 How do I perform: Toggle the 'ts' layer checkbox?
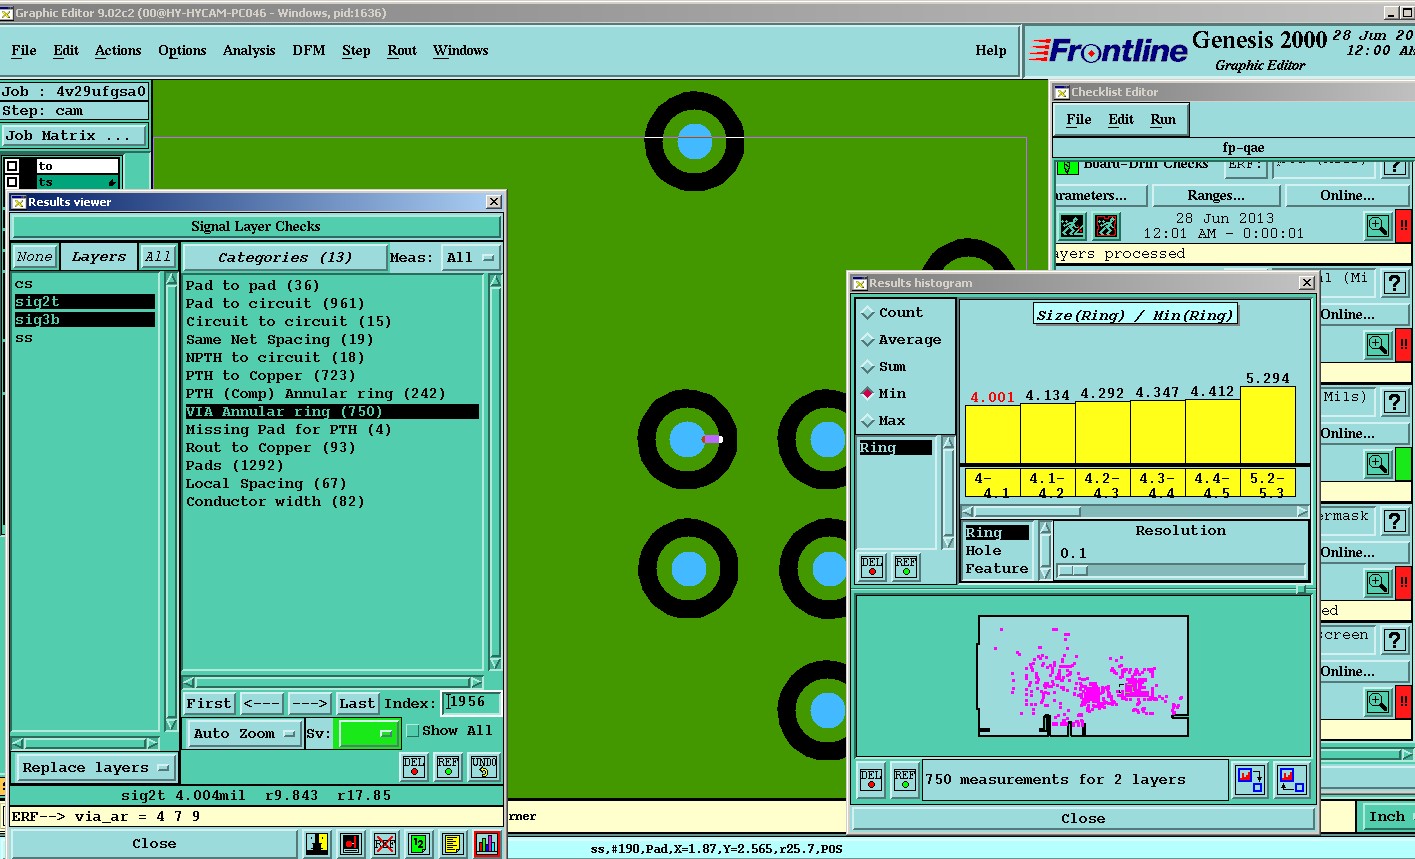coord(12,182)
